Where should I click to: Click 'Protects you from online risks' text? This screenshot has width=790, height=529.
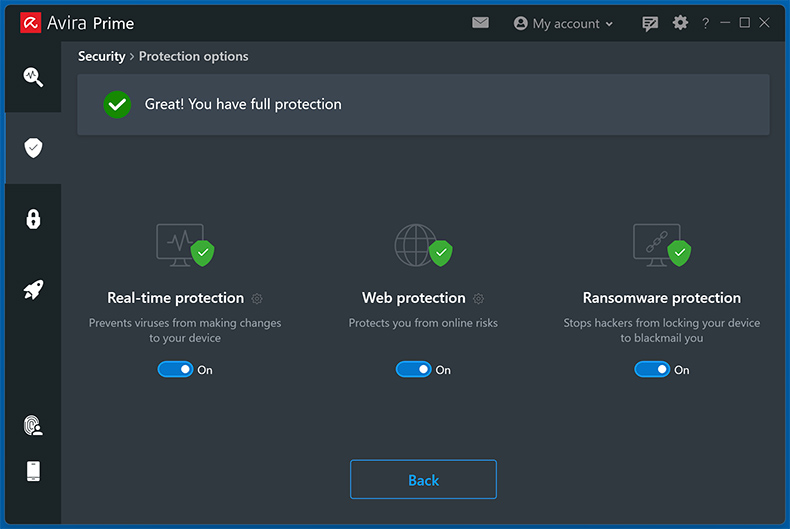click(423, 323)
